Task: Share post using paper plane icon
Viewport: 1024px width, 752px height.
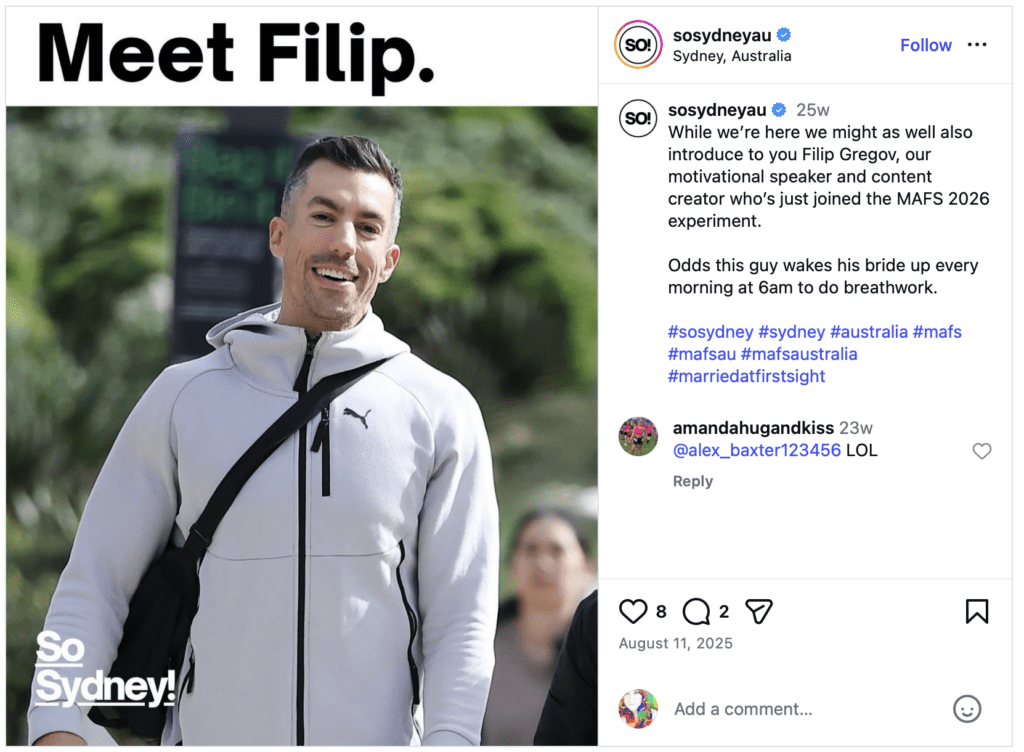Action: 759,612
